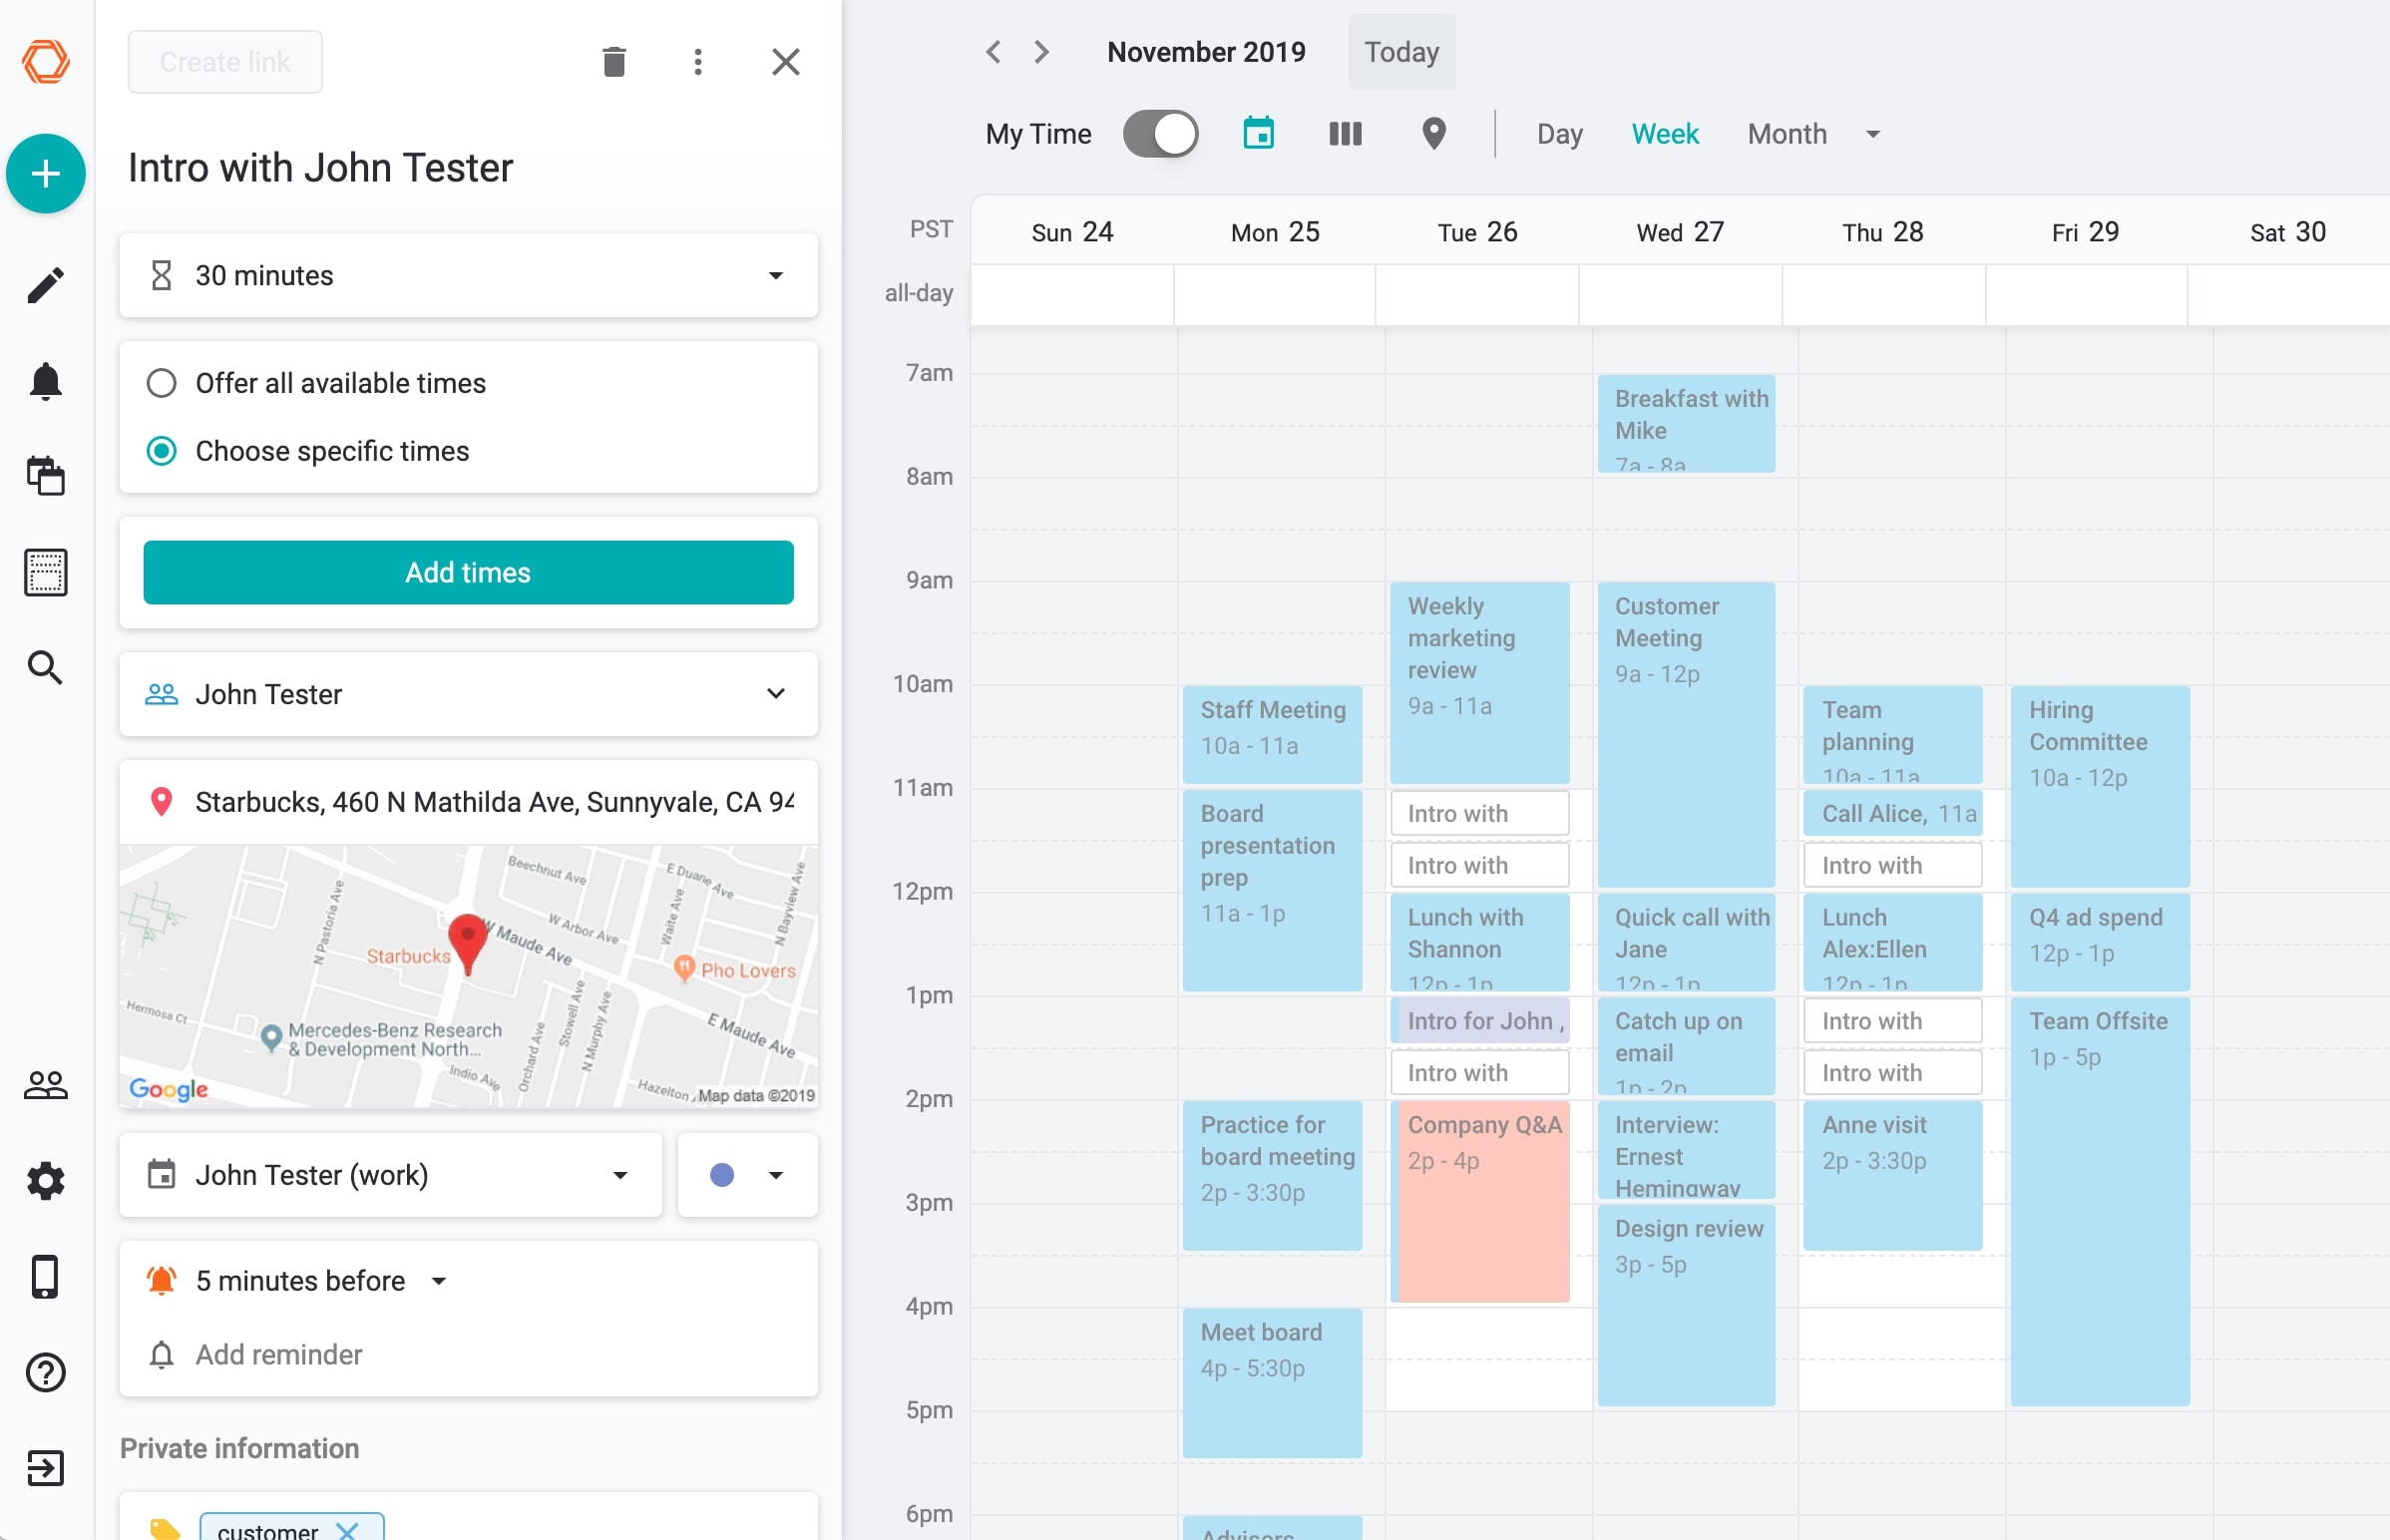Switch to Month calendar view tab
Screen dimensions: 2390x1540
click(x=1786, y=134)
